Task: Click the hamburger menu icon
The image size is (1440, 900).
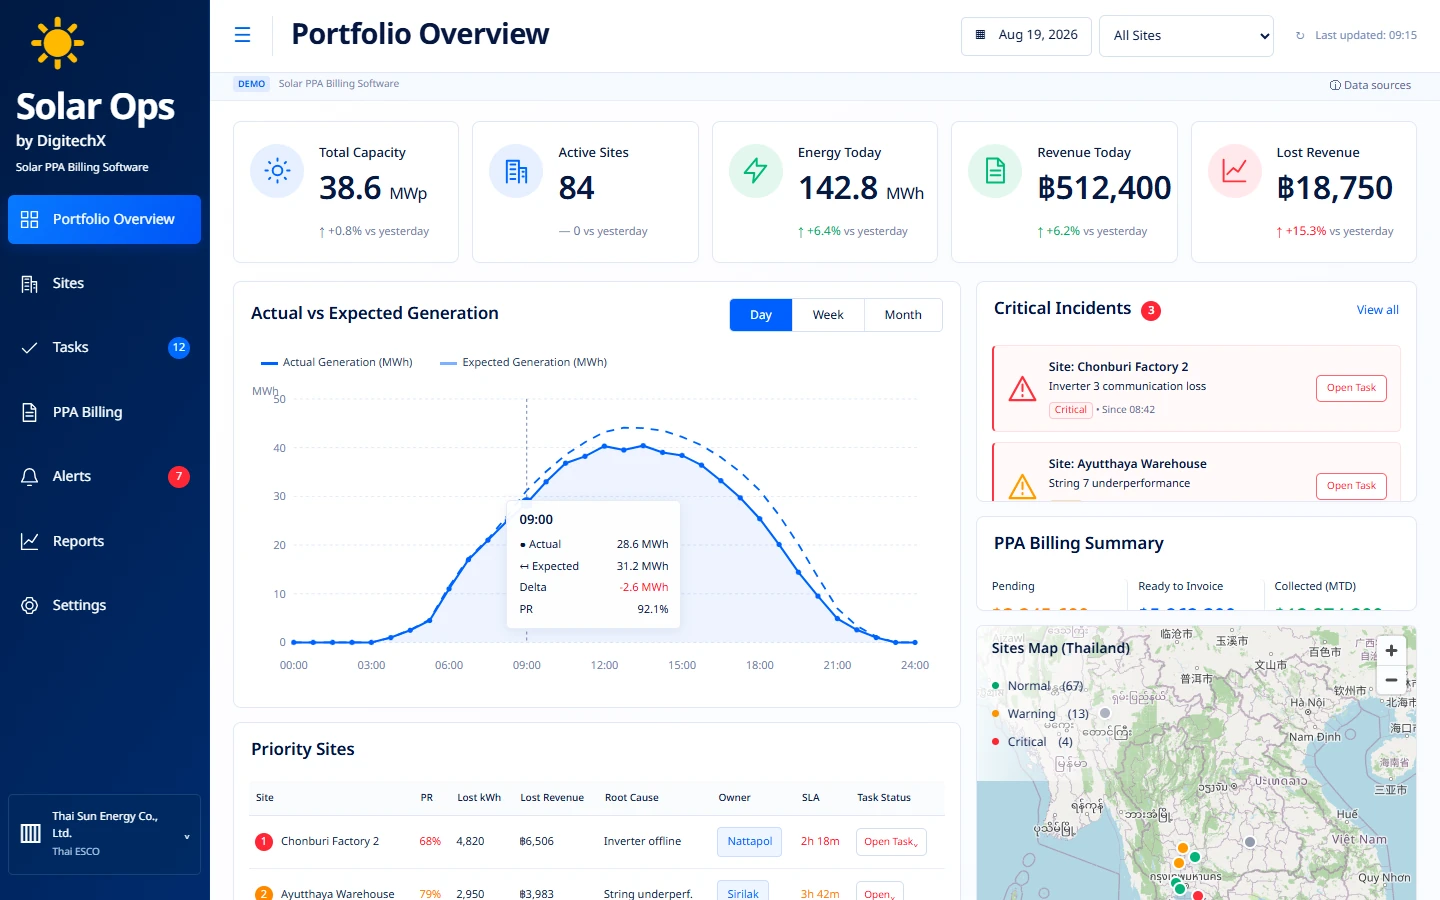Action: click(242, 35)
